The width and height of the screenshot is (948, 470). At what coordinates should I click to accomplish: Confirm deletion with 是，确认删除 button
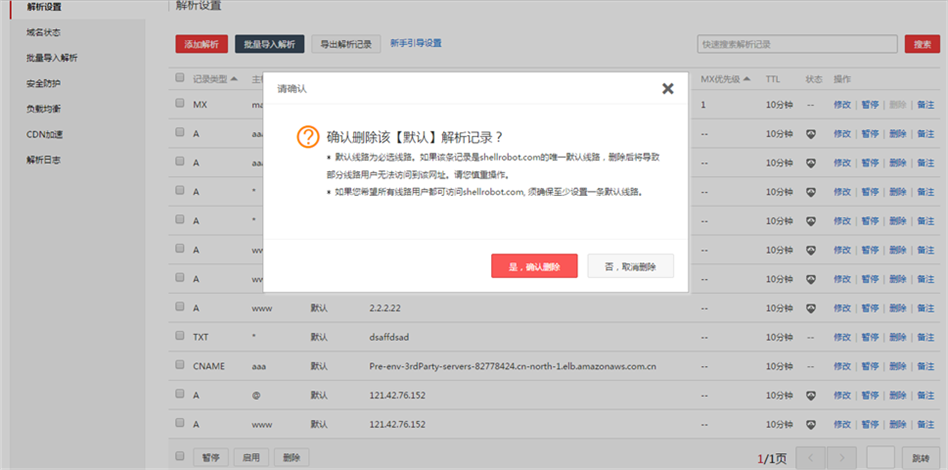[x=534, y=266]
